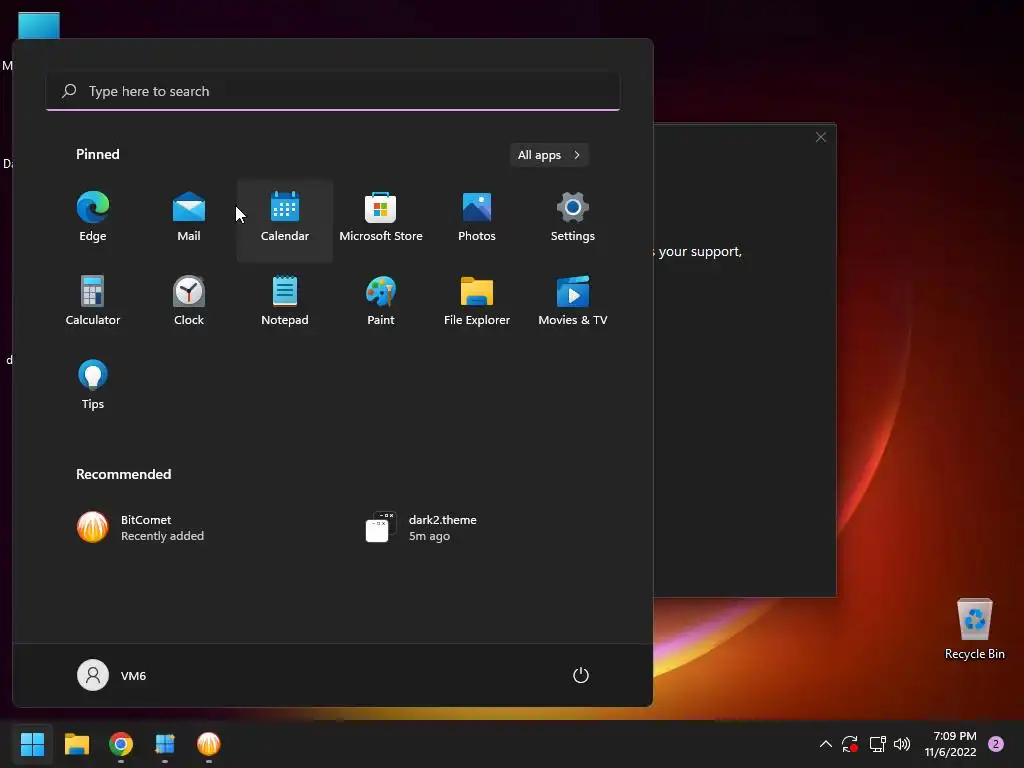Screen dimensions: 1024x768
Task: Click the 'Recently added' text under BitComet
Action: click(162, 536)
